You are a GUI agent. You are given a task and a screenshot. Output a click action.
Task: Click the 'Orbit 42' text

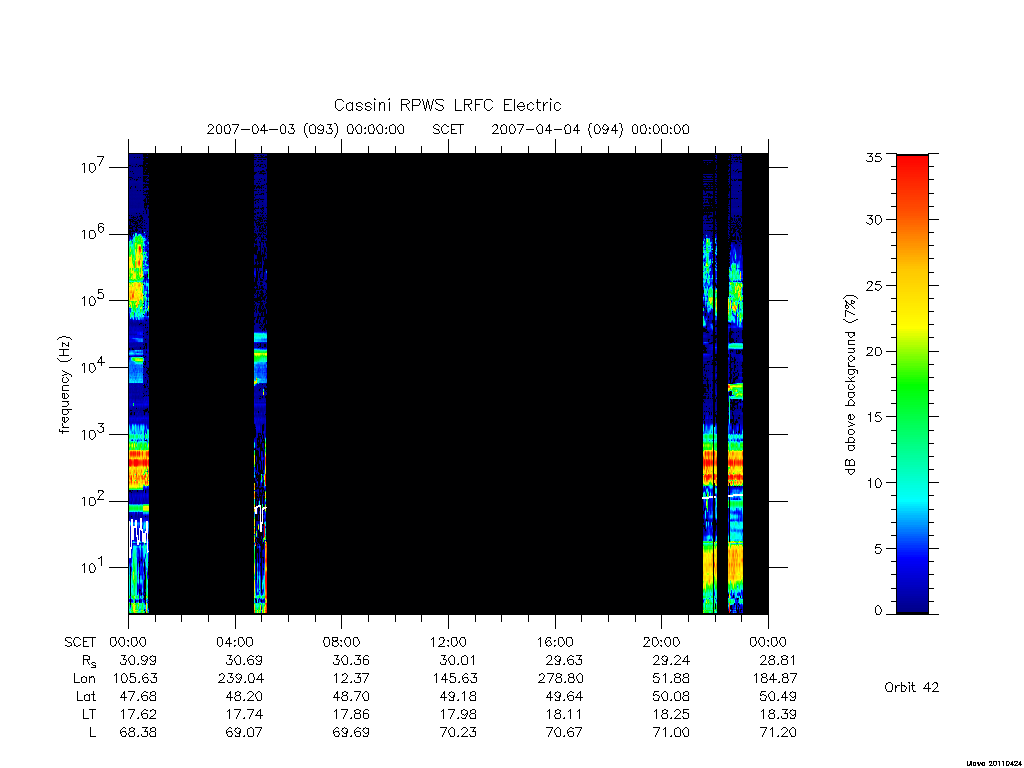tap(912, 687)
